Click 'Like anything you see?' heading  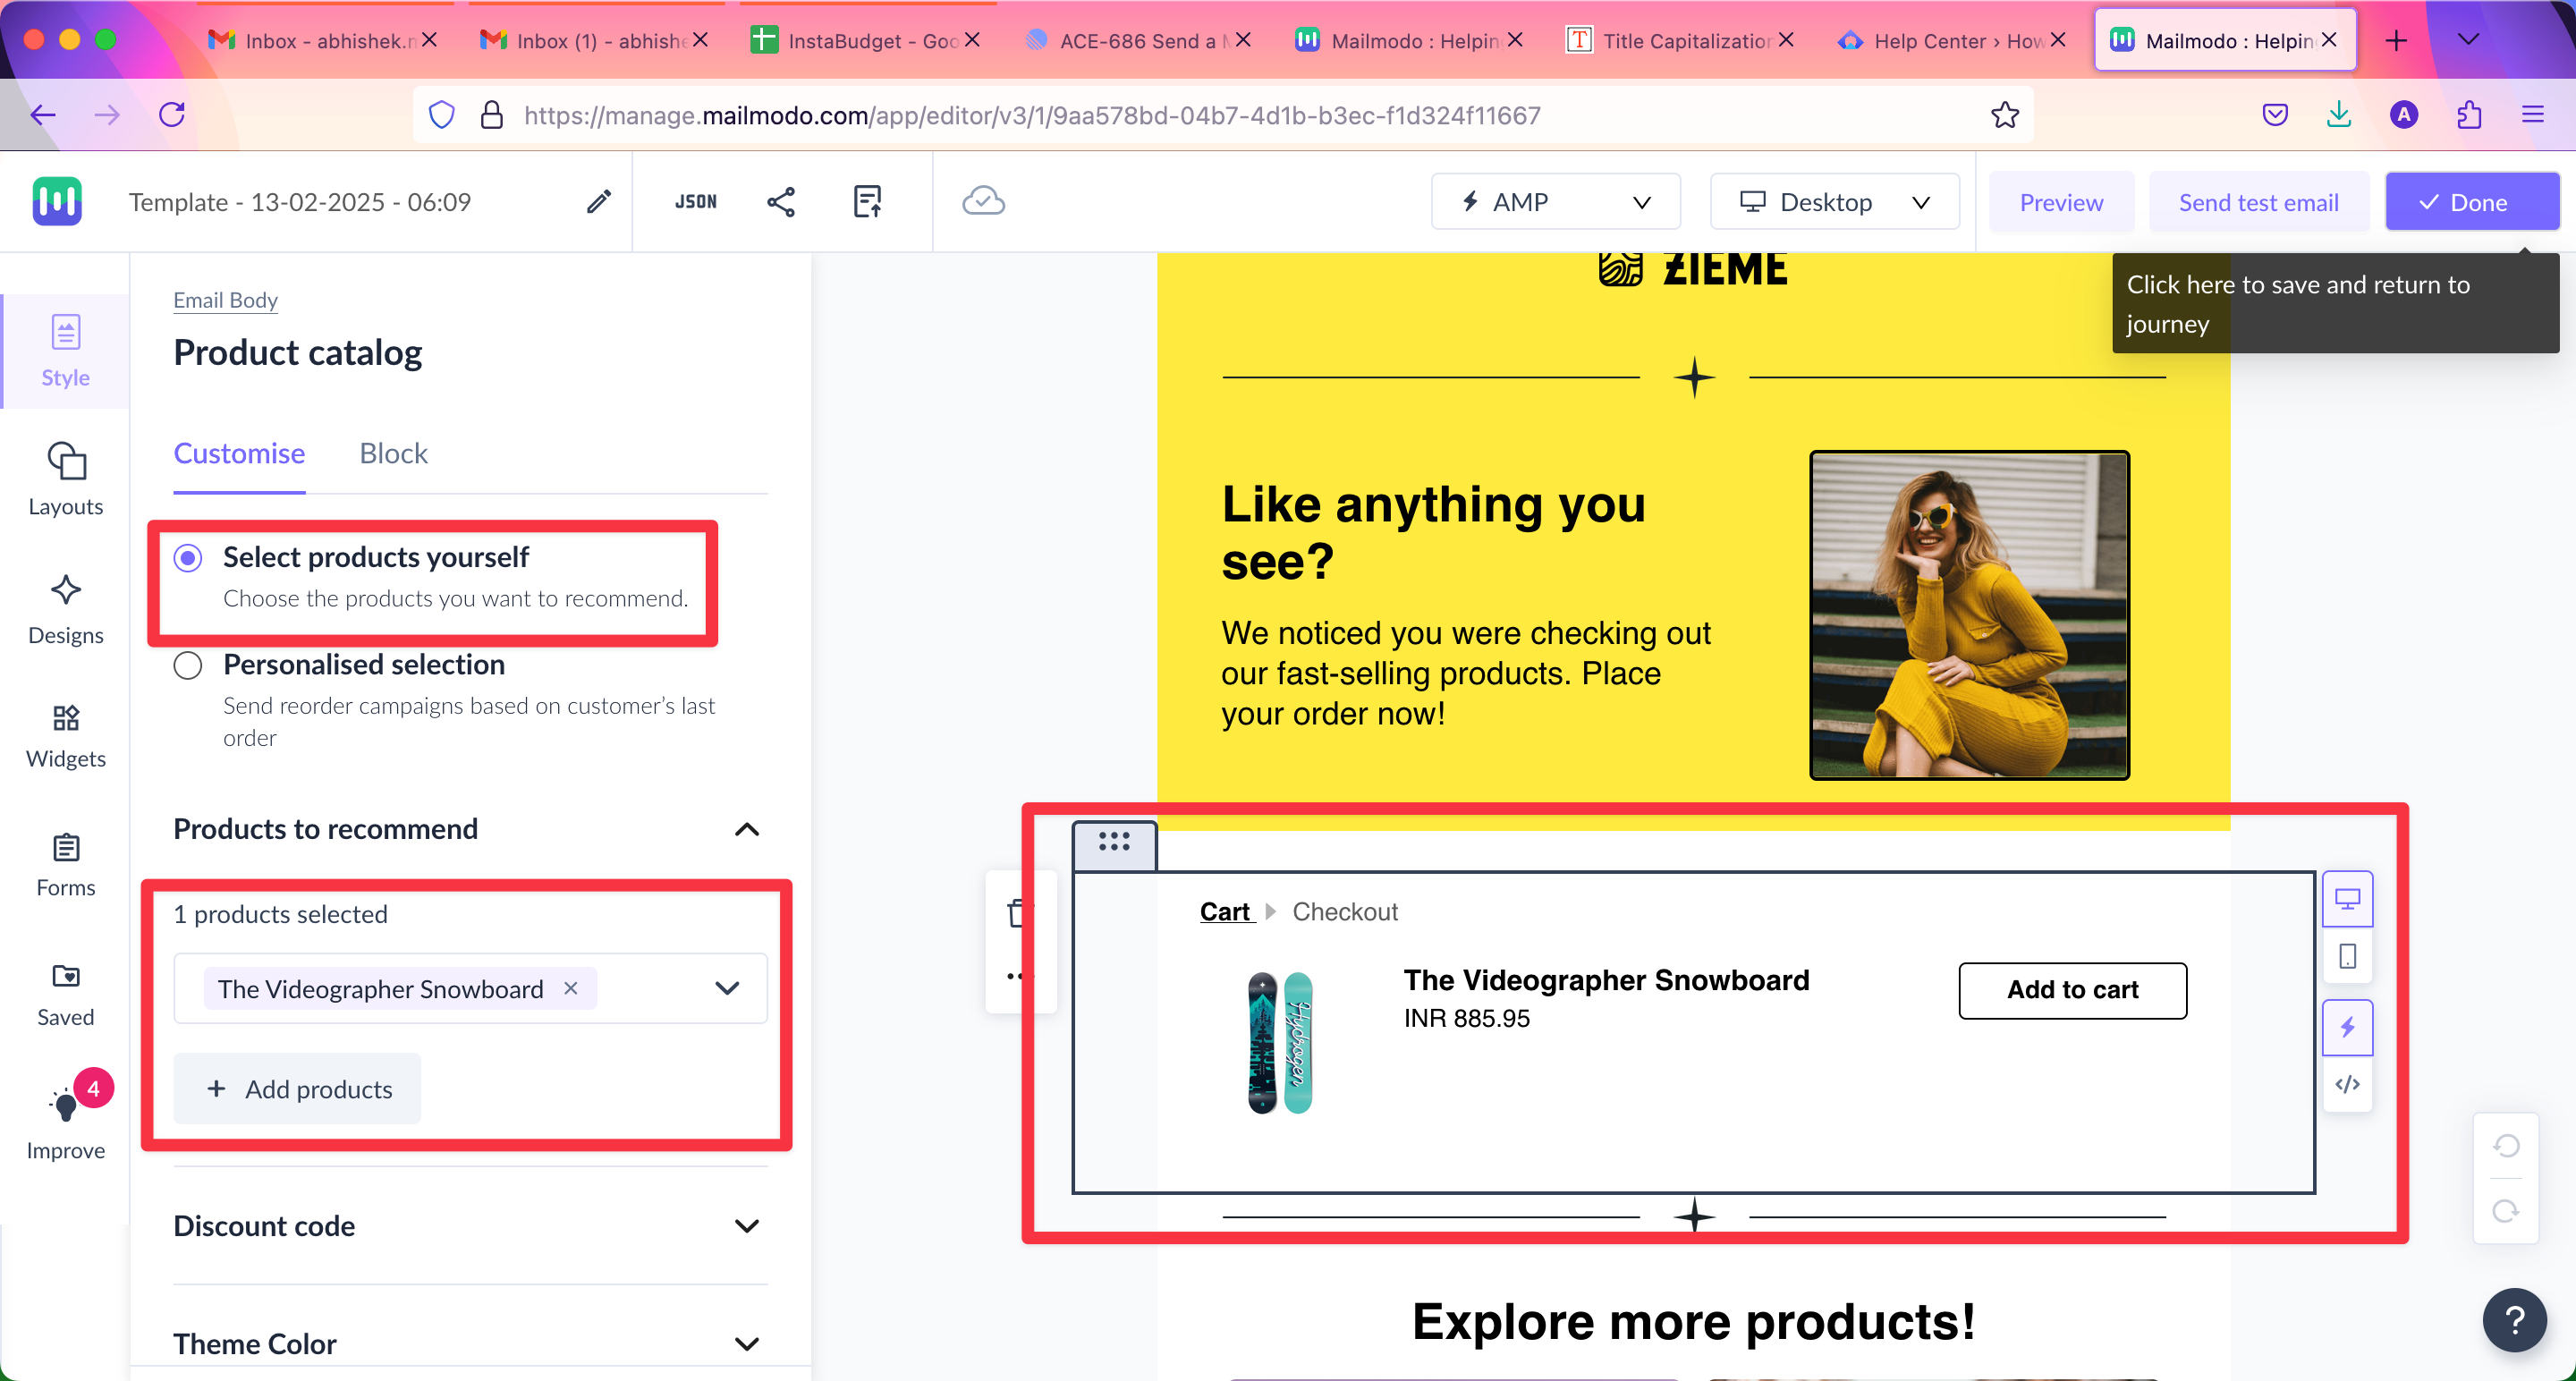point(1433,532)
